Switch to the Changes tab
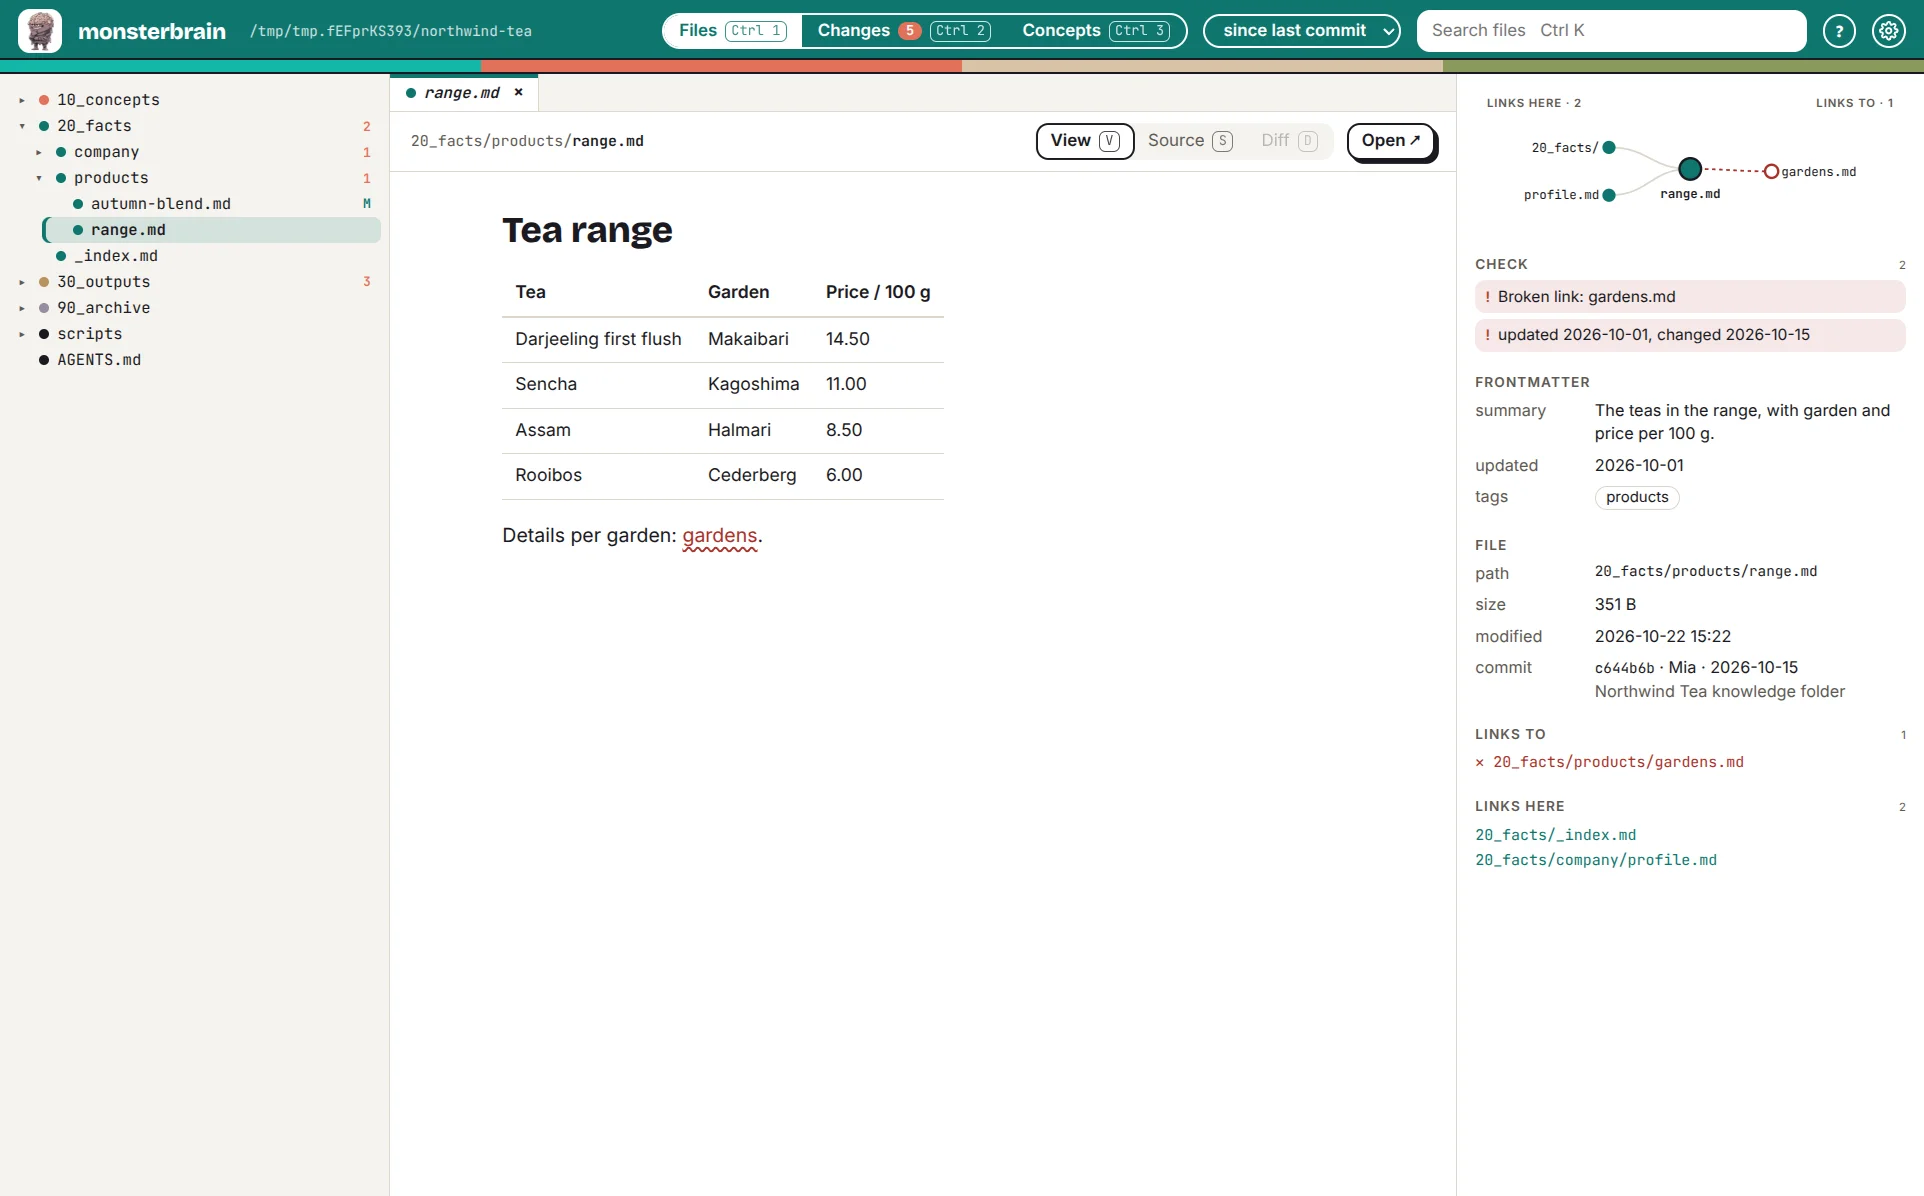The width and height of the screenshot is (1924, 1196). pyautogui.click(x=903, y=31)
